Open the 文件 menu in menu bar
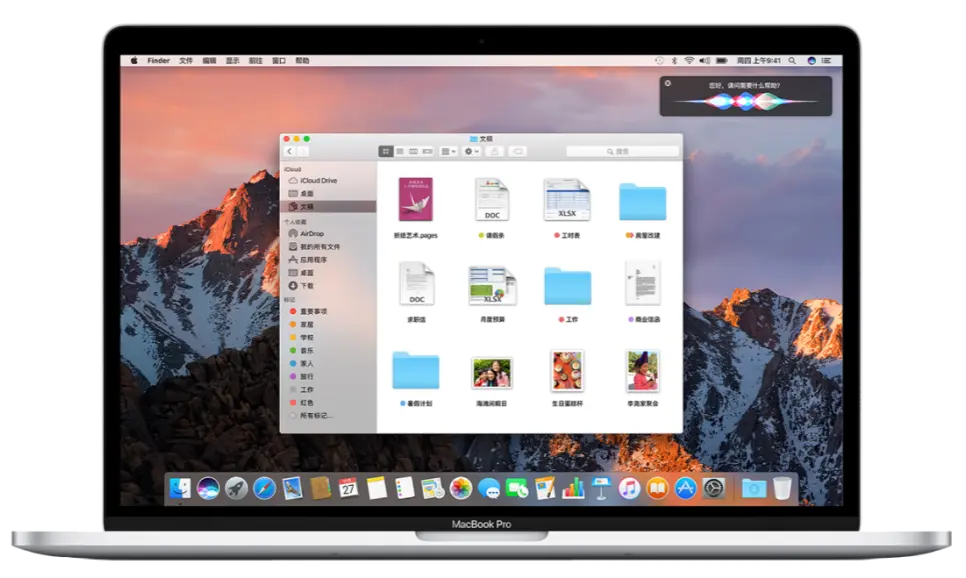 (186, 60)
